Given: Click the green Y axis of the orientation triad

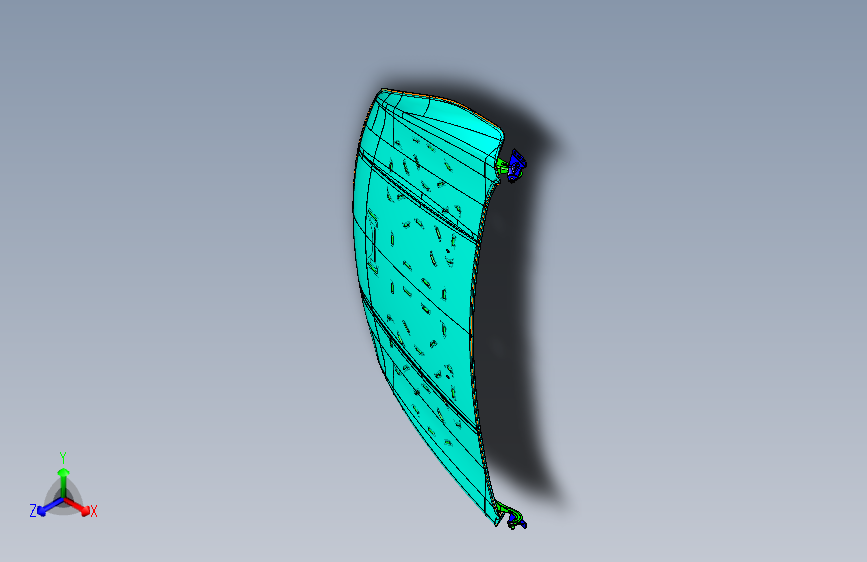Looking at the screenshot, I should pyautogui.click(x=64, y=483).
